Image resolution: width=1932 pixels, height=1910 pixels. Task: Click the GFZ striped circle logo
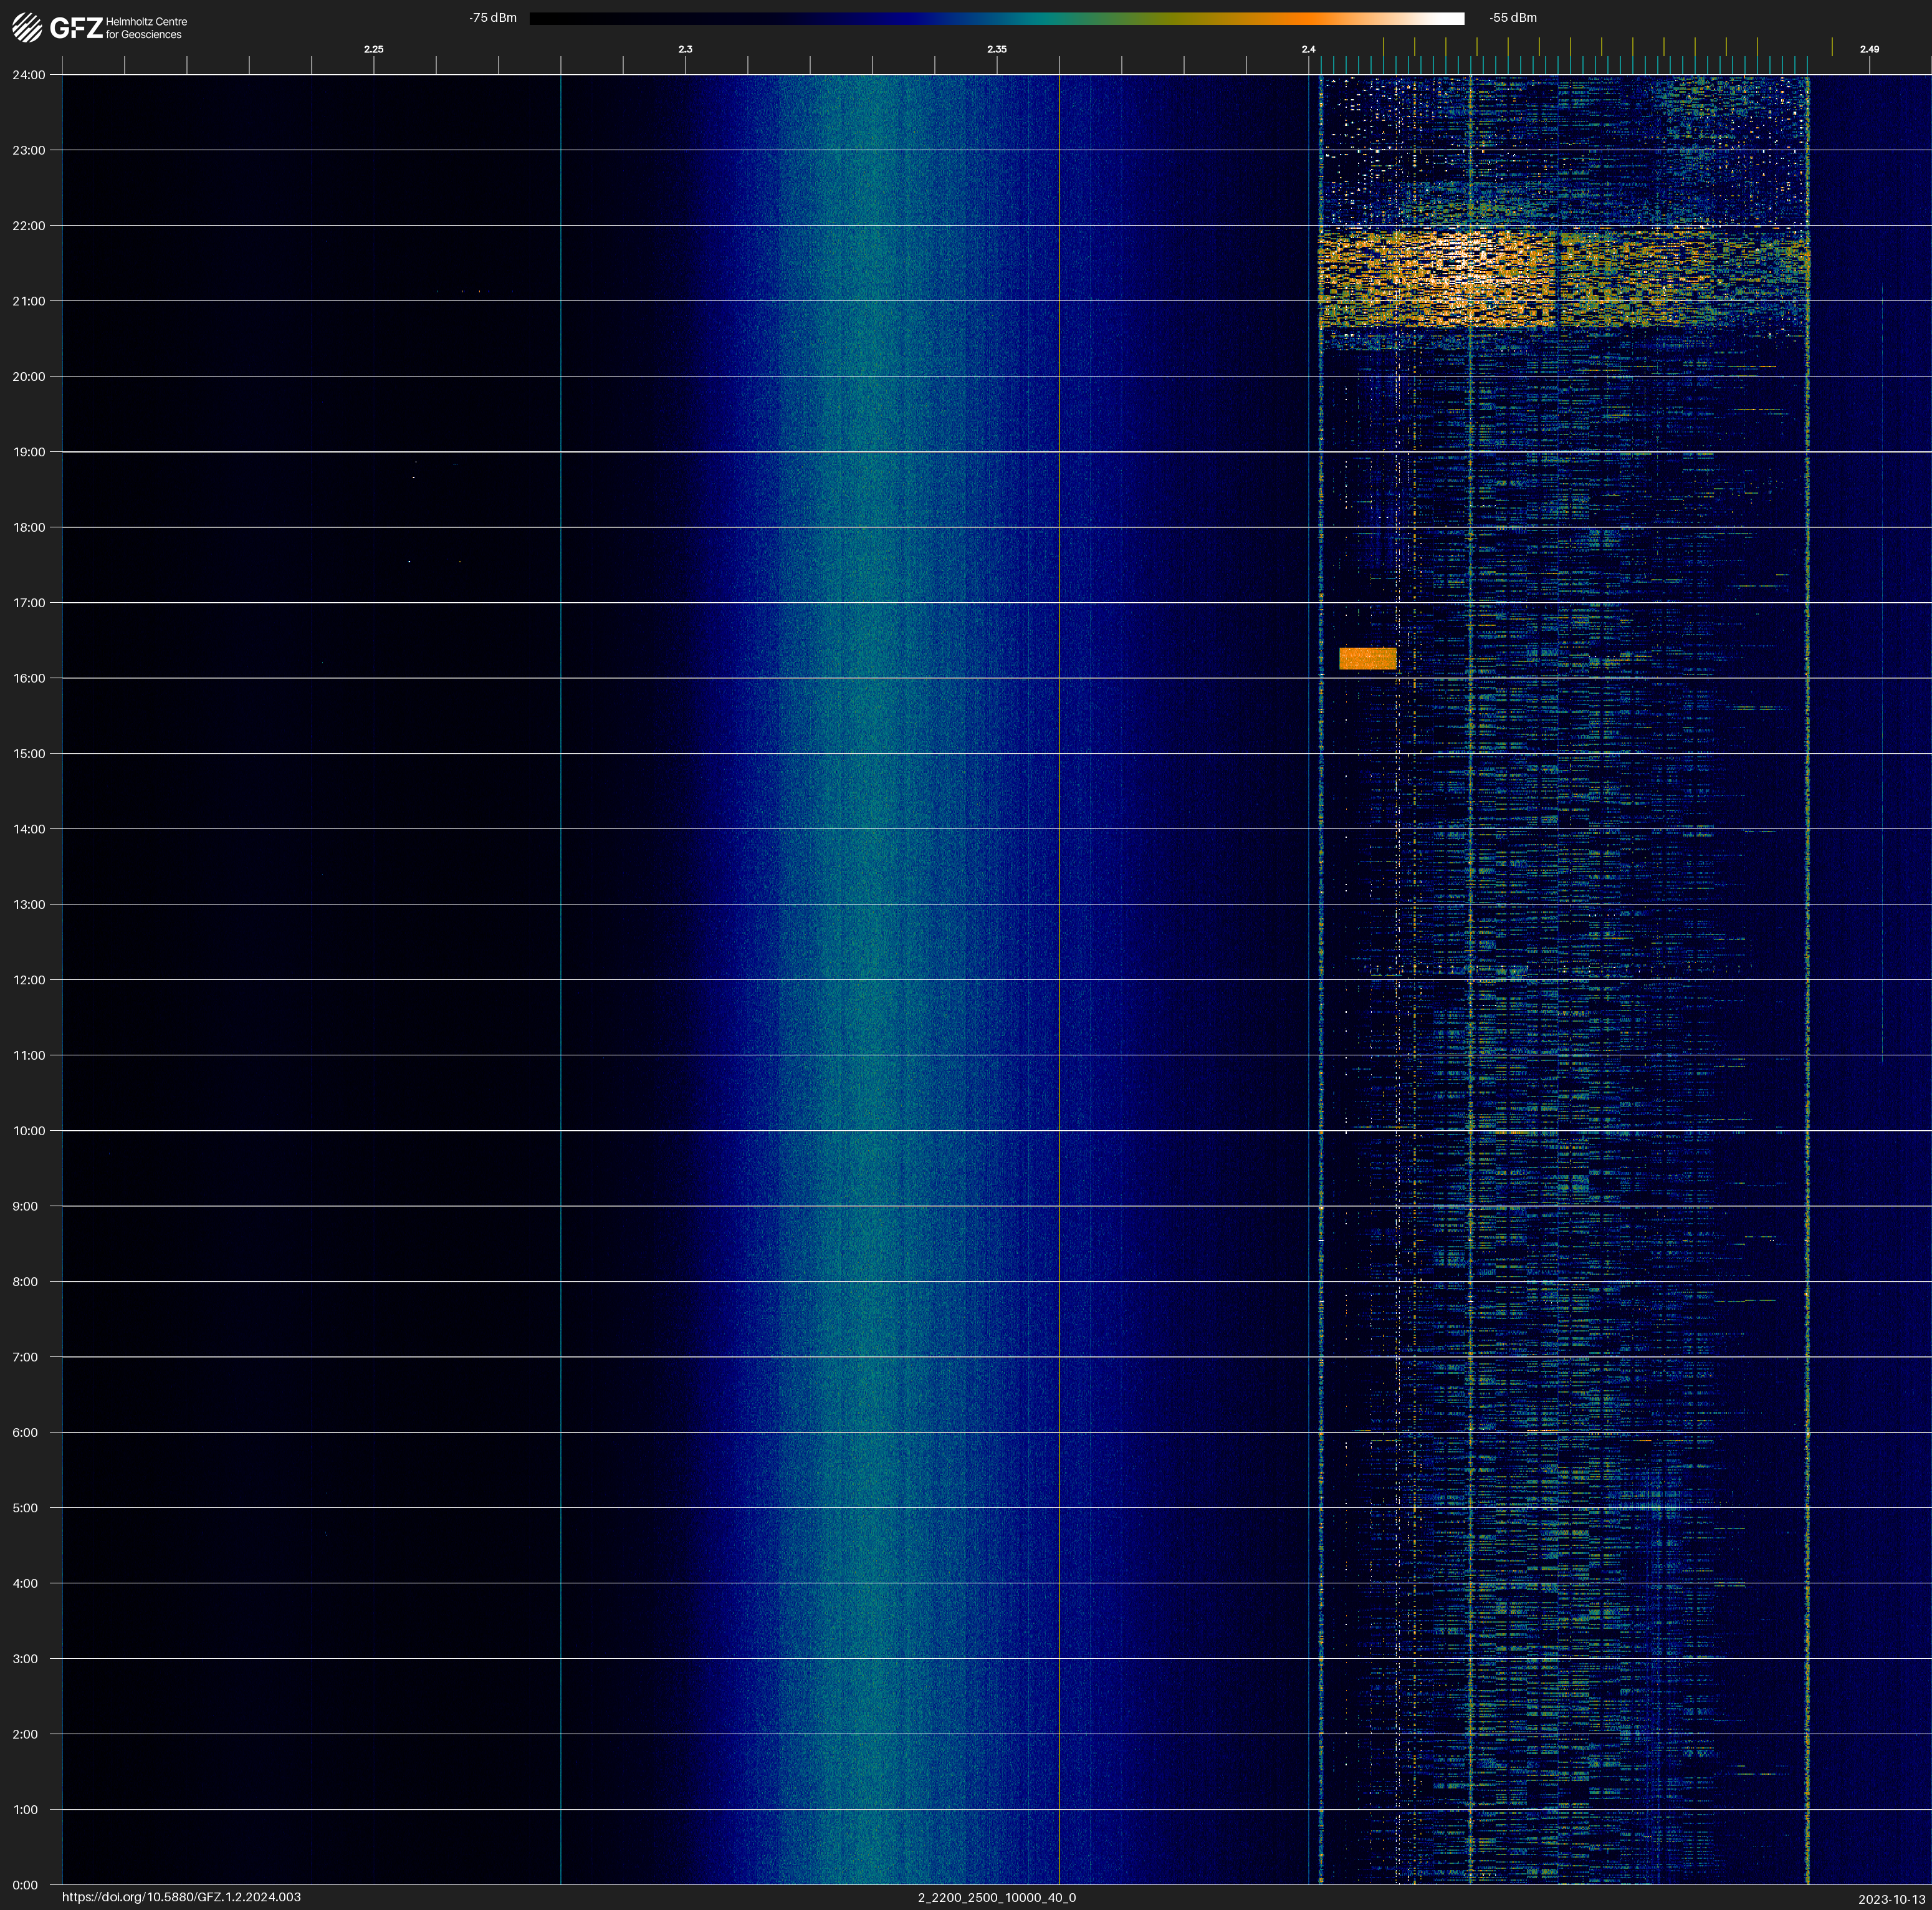(27, 27)
